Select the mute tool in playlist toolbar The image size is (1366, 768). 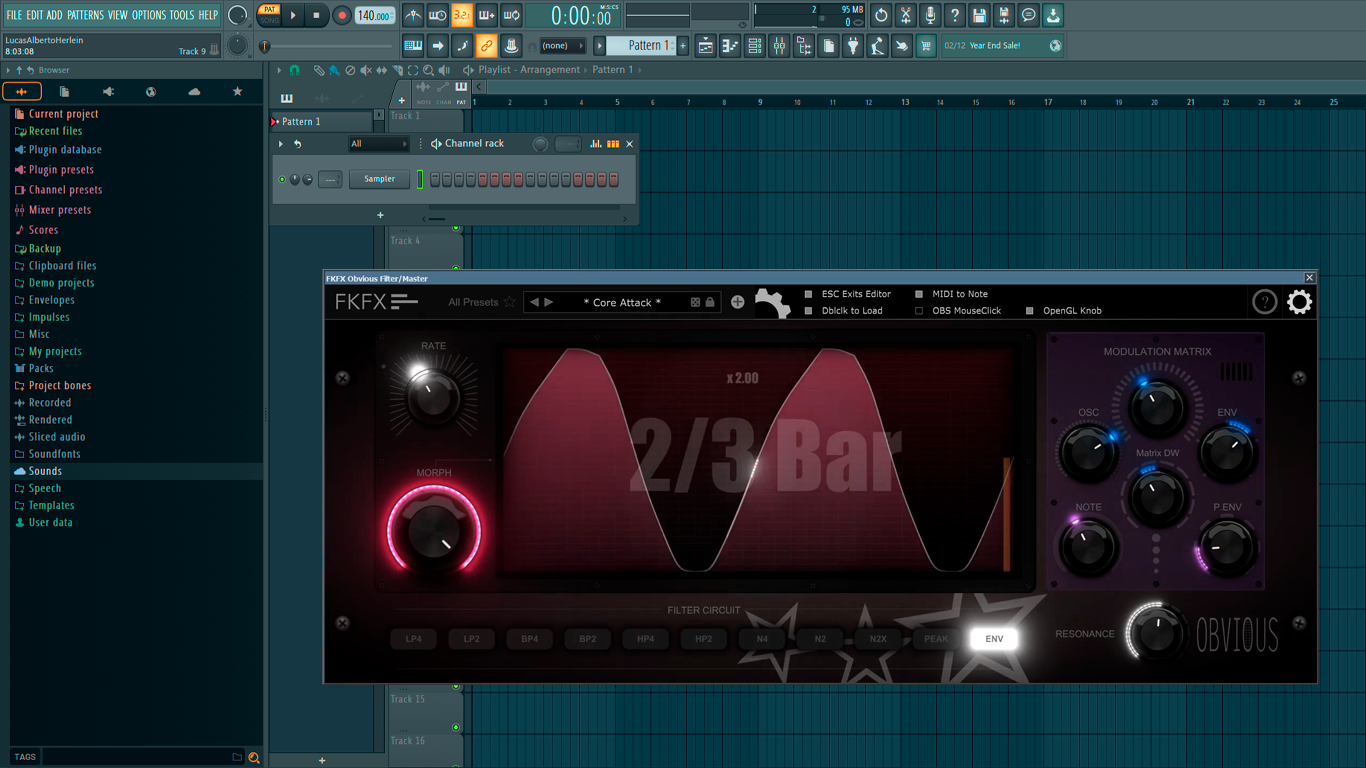pyautogui.click(x=366, y=70)
